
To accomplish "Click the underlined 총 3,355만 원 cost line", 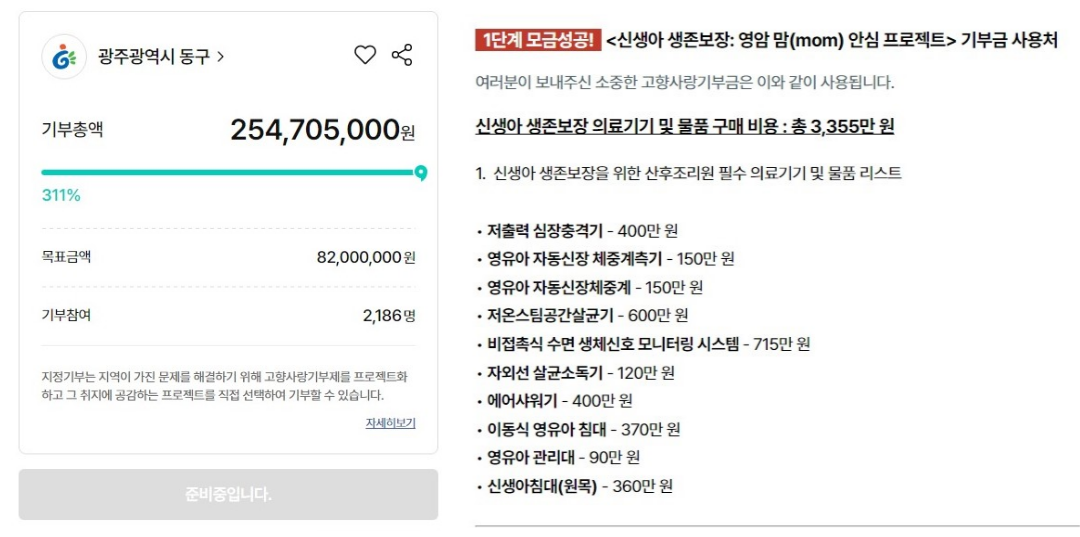I will (x=685, y=126).
